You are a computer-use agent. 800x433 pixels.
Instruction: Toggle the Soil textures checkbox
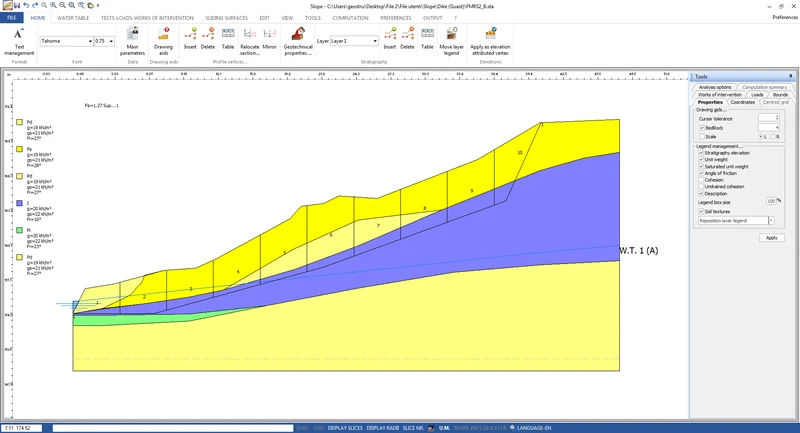pyautogui.click(x=701, y=211)
